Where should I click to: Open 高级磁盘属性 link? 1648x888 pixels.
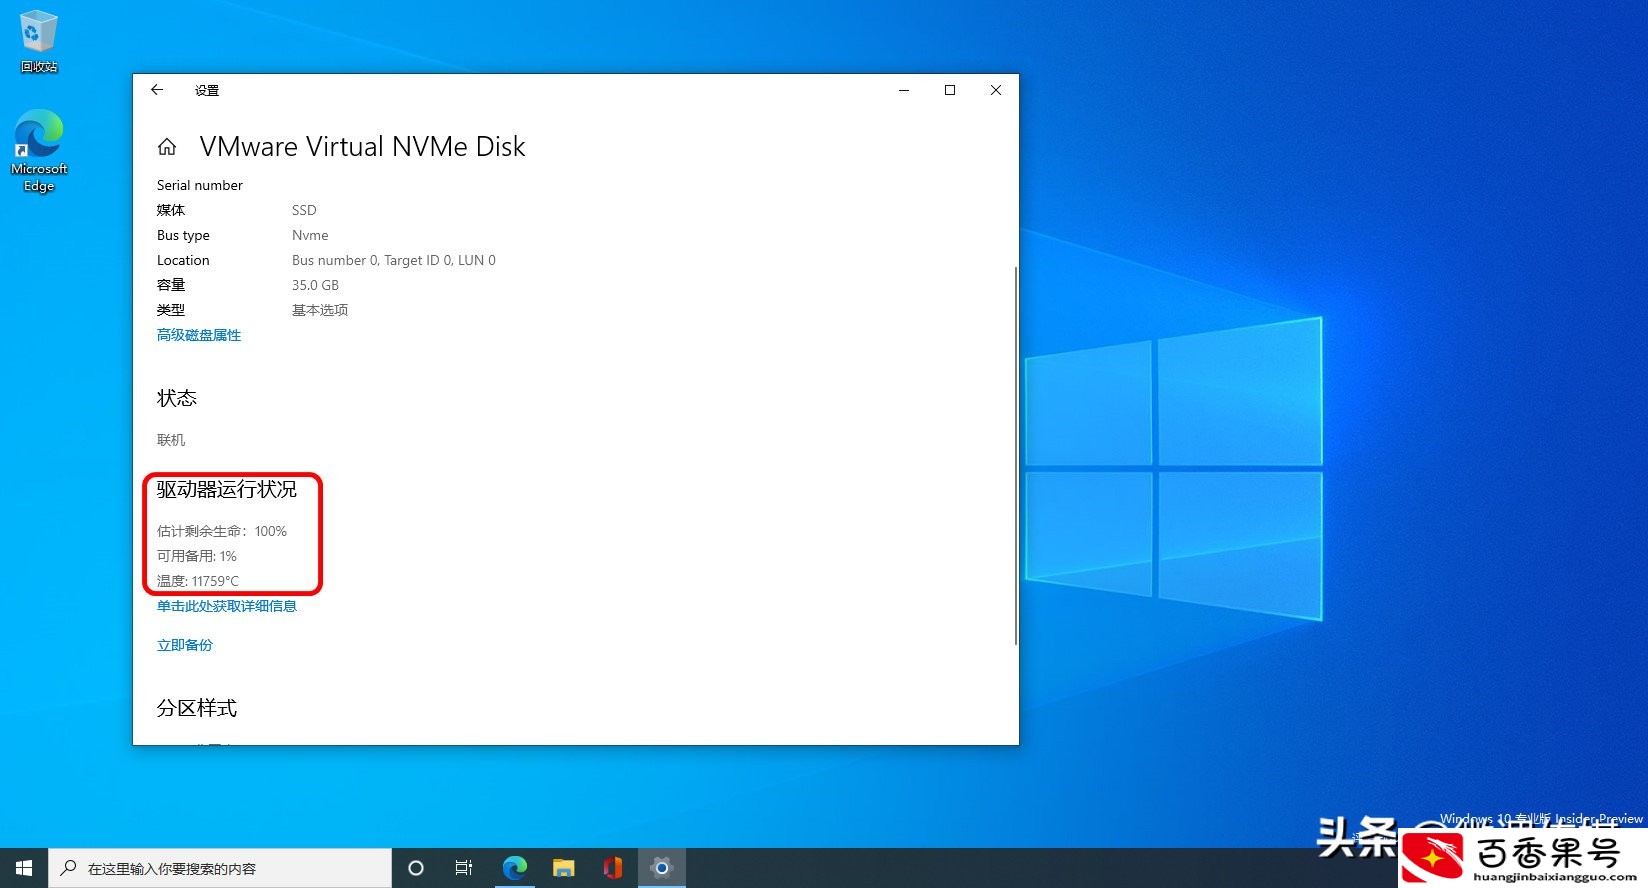199,335
